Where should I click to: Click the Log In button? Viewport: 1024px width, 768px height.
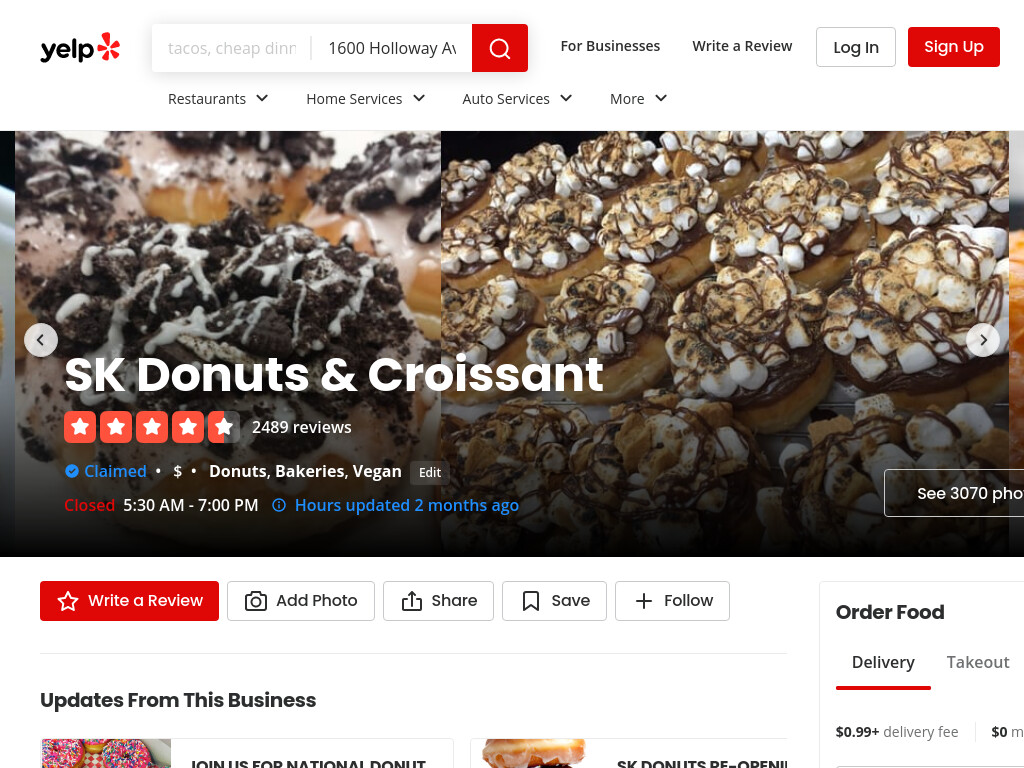point(856,47)
